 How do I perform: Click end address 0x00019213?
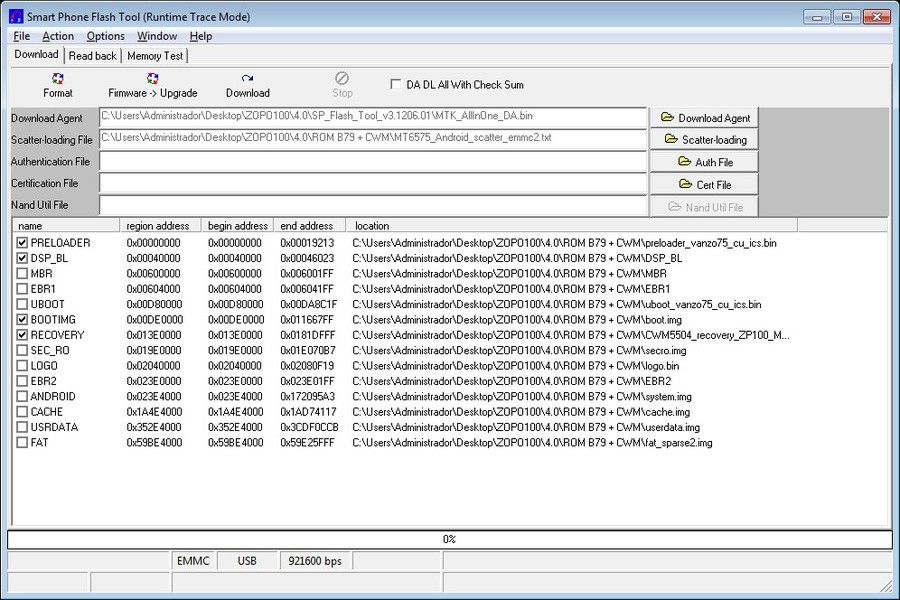point(307,243)
